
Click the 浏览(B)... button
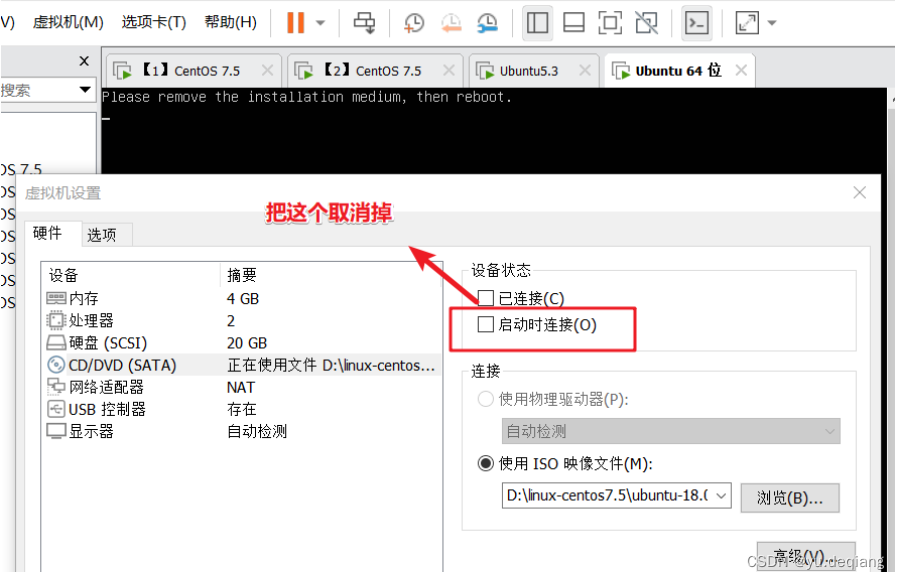(x=790, y=498)
